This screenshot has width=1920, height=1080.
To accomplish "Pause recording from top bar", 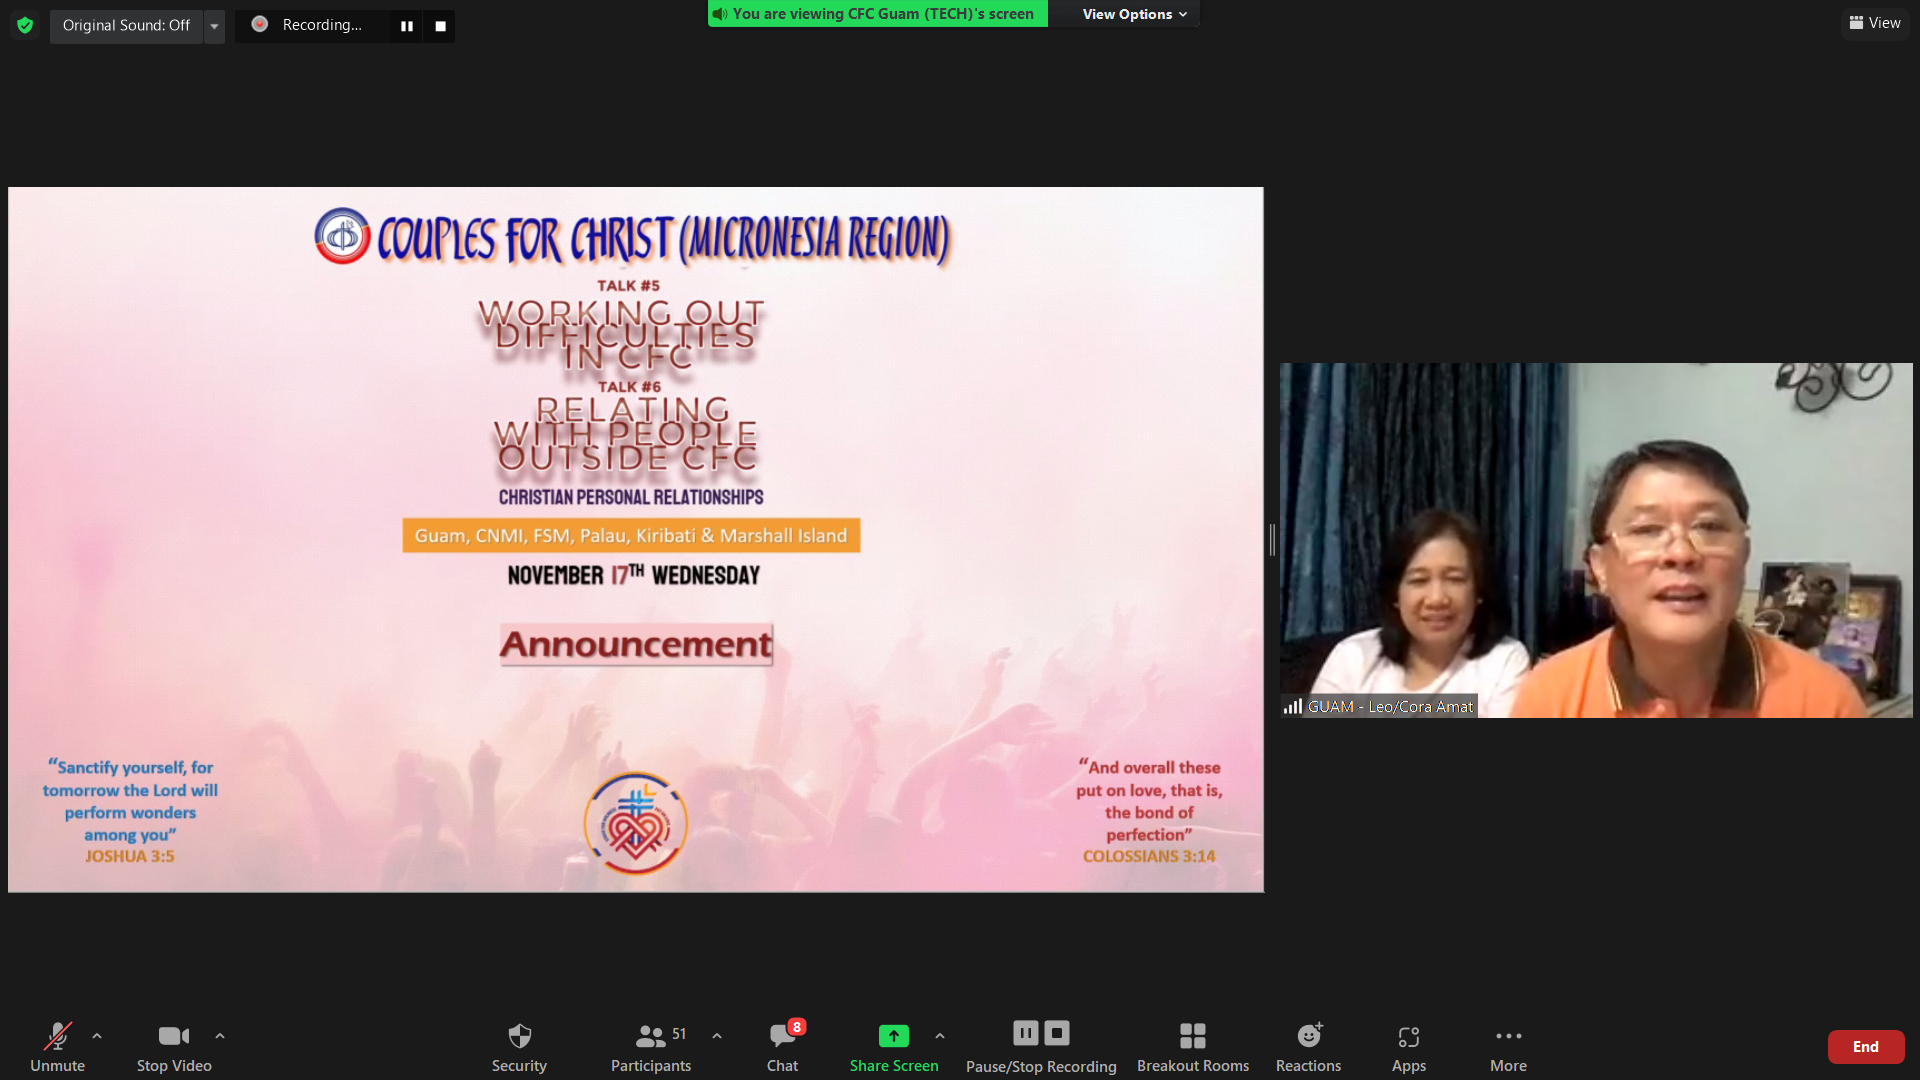I will pyautogui.click(x=407, y=26).
